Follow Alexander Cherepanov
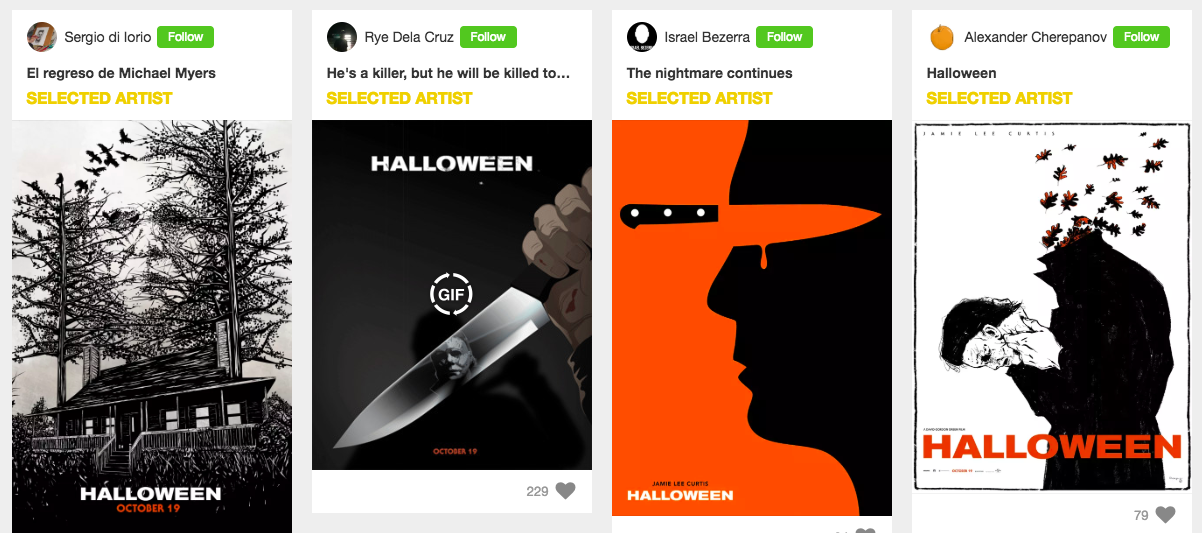 pyautogui.click(x=1141, y=37)
